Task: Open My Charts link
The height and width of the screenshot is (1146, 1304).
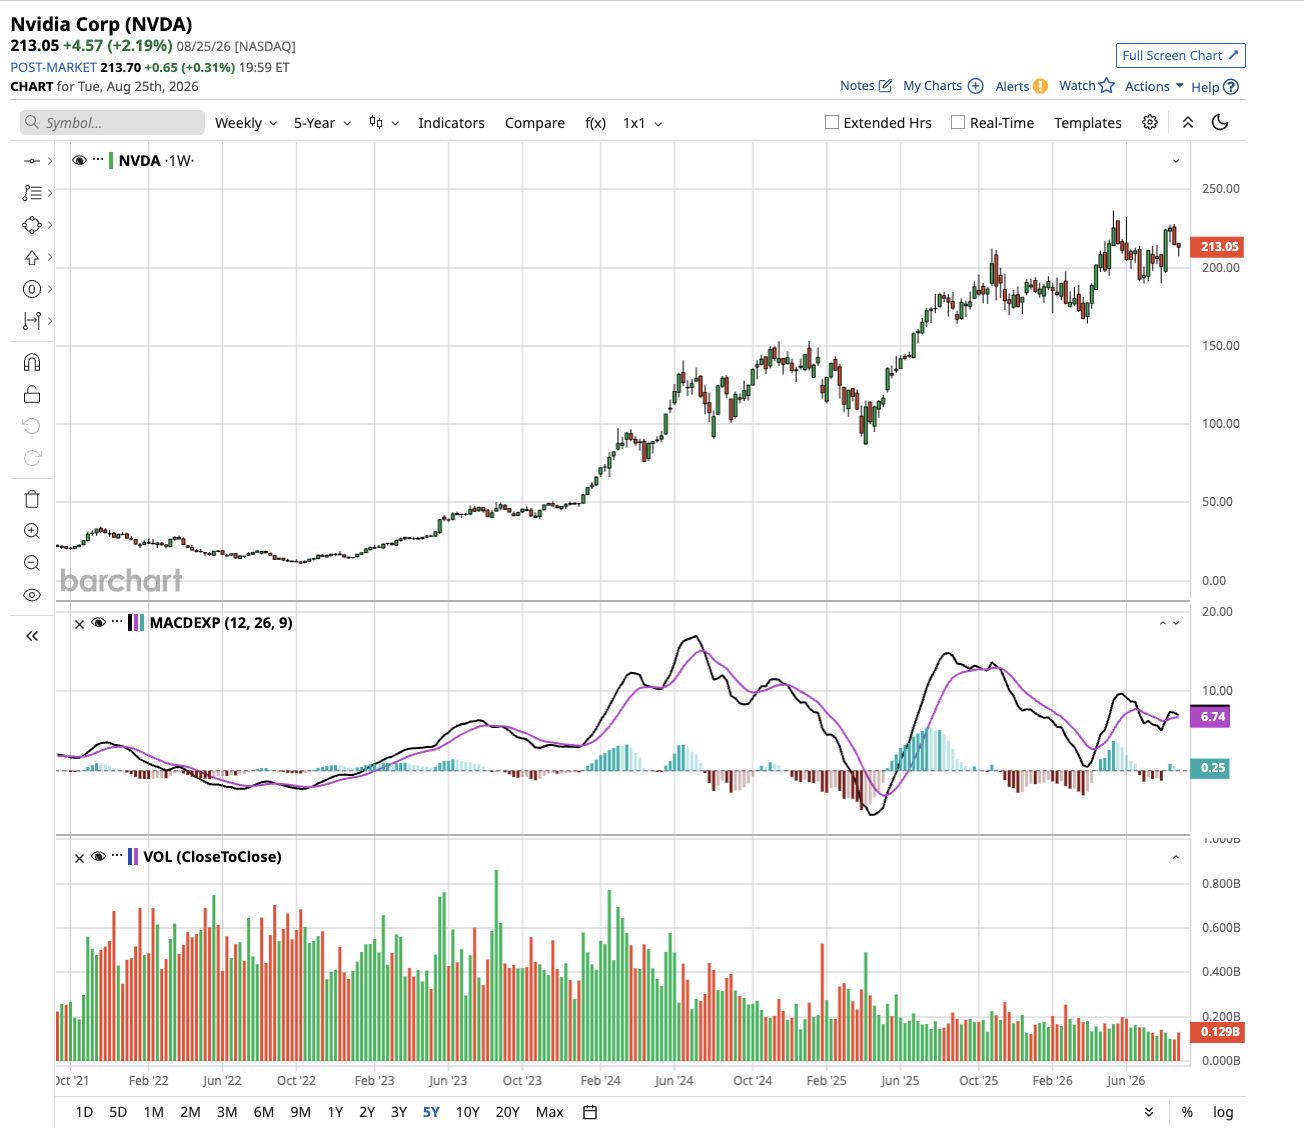Action: (x=943, y=86)
